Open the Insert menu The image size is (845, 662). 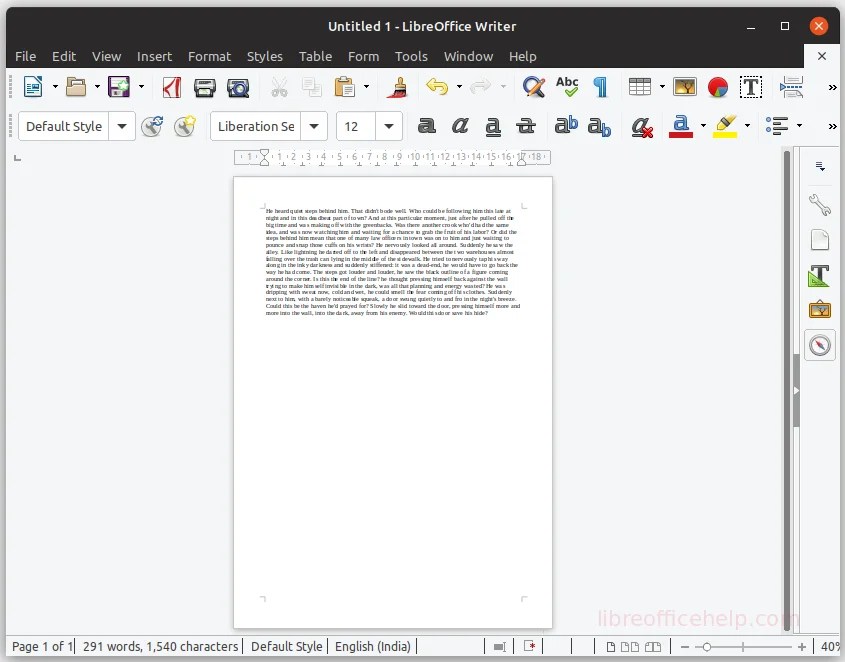point(154,56)
